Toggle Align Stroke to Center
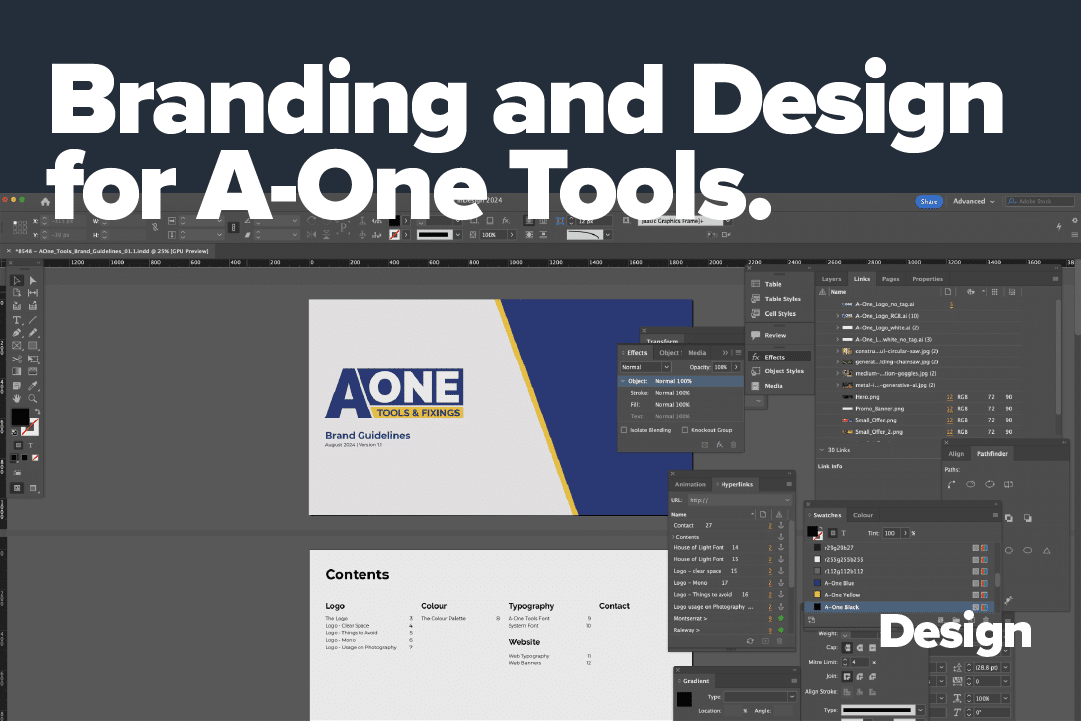The image size is (1081, 721). (860, 691)
